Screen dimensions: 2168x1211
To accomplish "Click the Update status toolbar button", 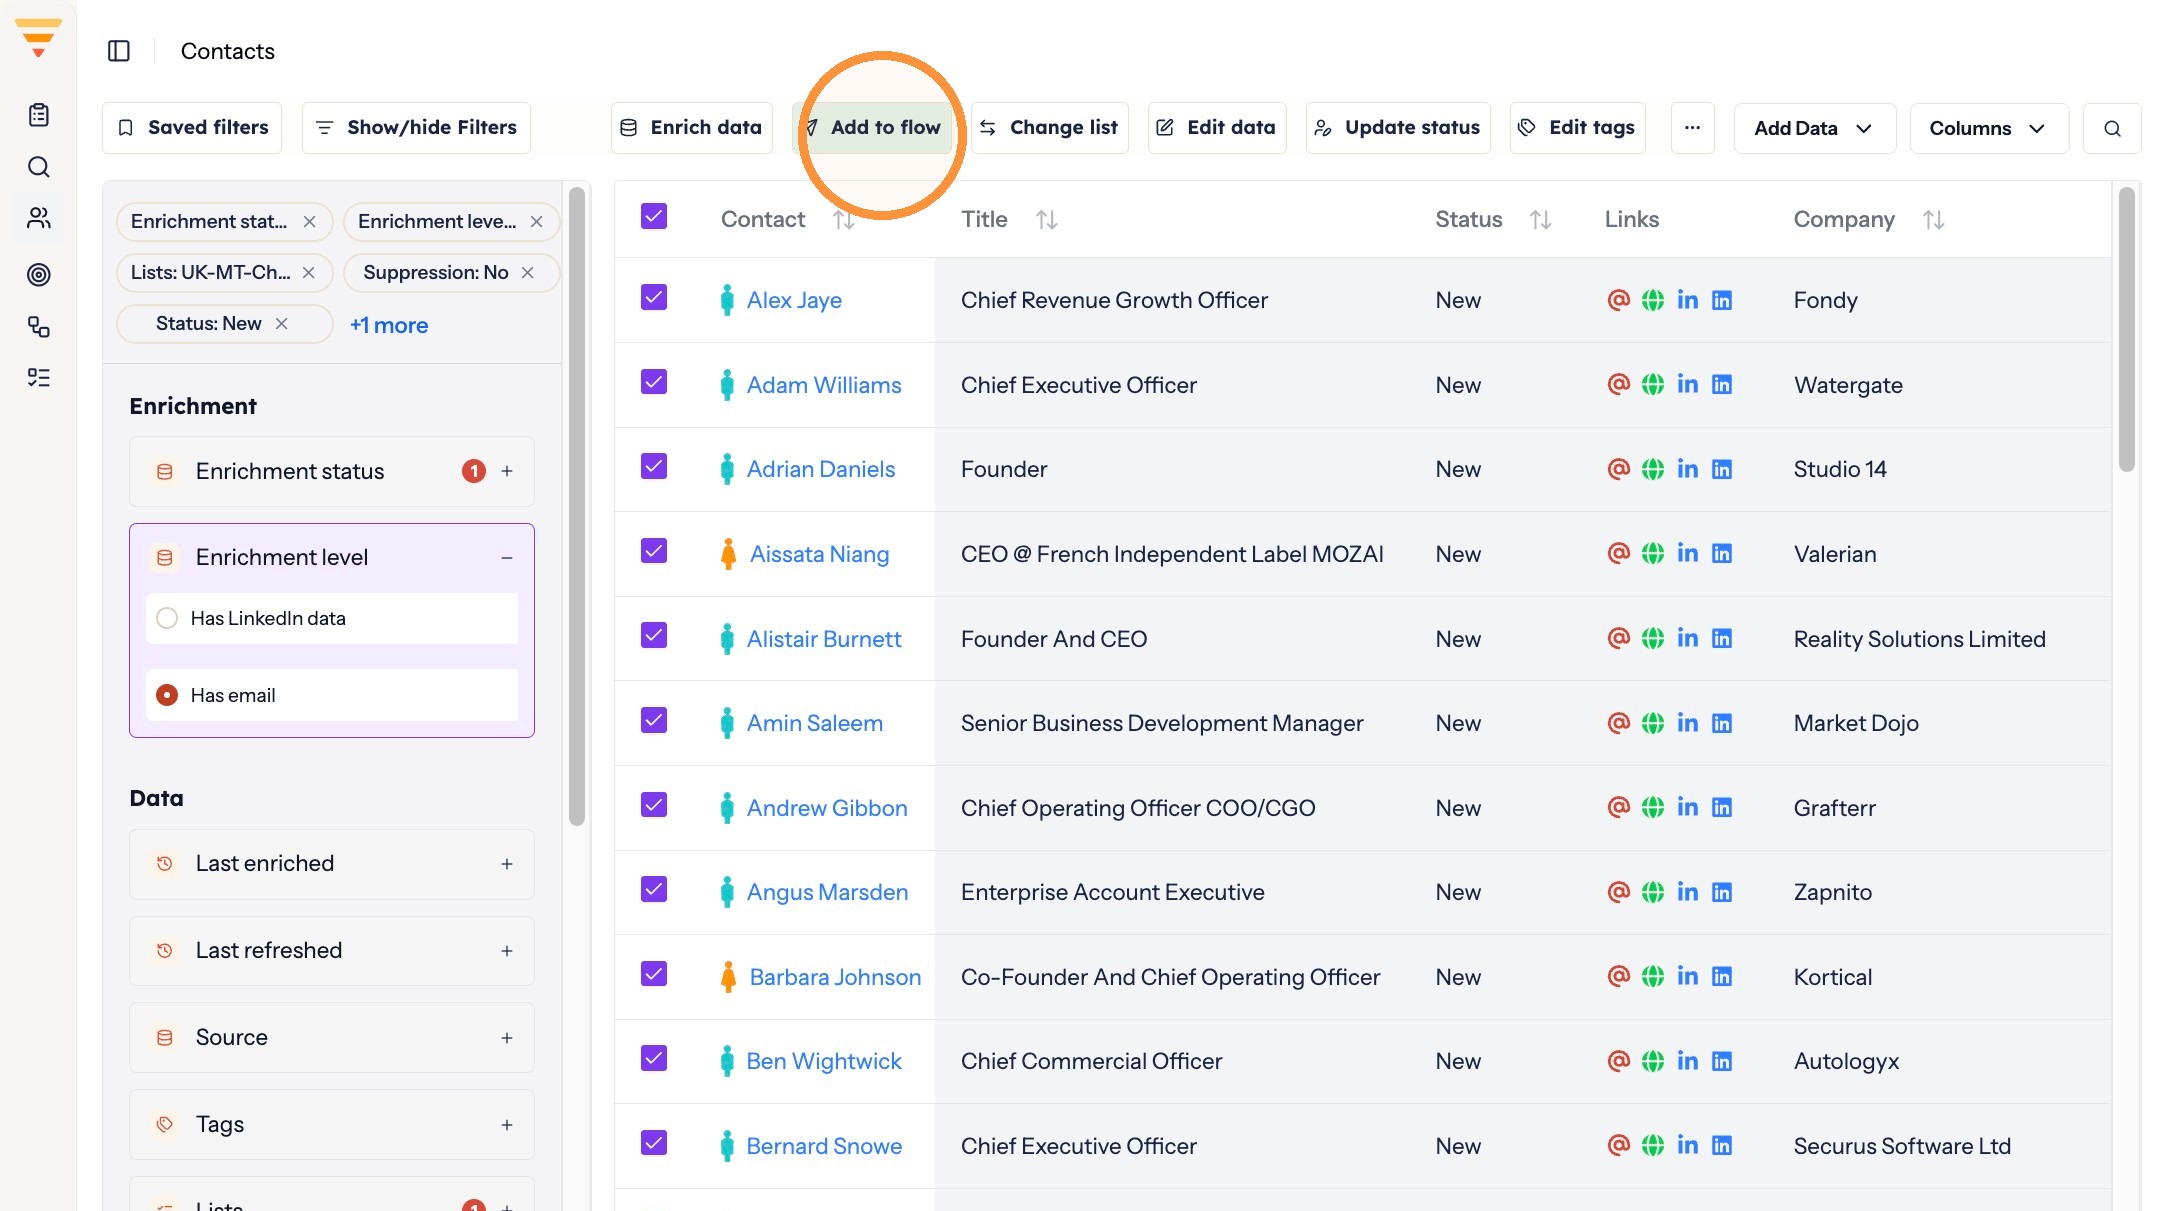I will pyautogui.click(x=1398, y=128).
